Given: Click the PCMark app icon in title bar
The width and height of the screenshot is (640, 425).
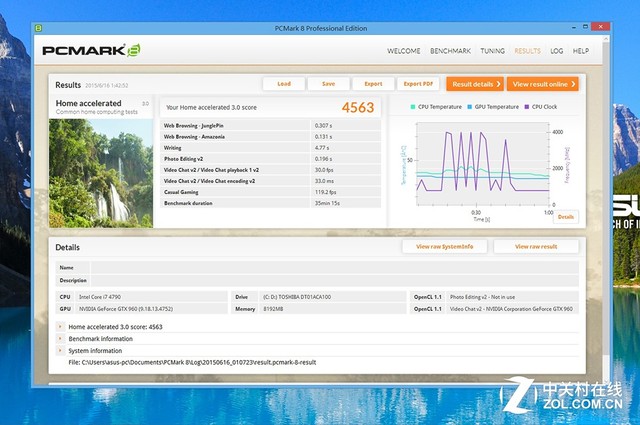Looking at the screenshot, I should pos(38,28).
